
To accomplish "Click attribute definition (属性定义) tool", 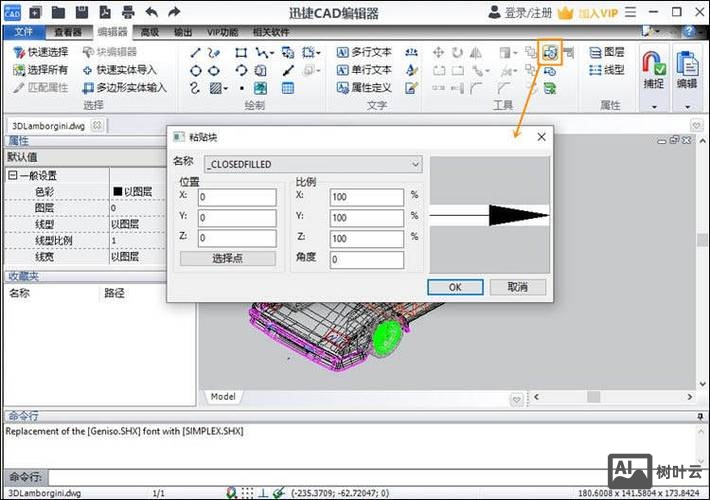I will coord(363,88).
